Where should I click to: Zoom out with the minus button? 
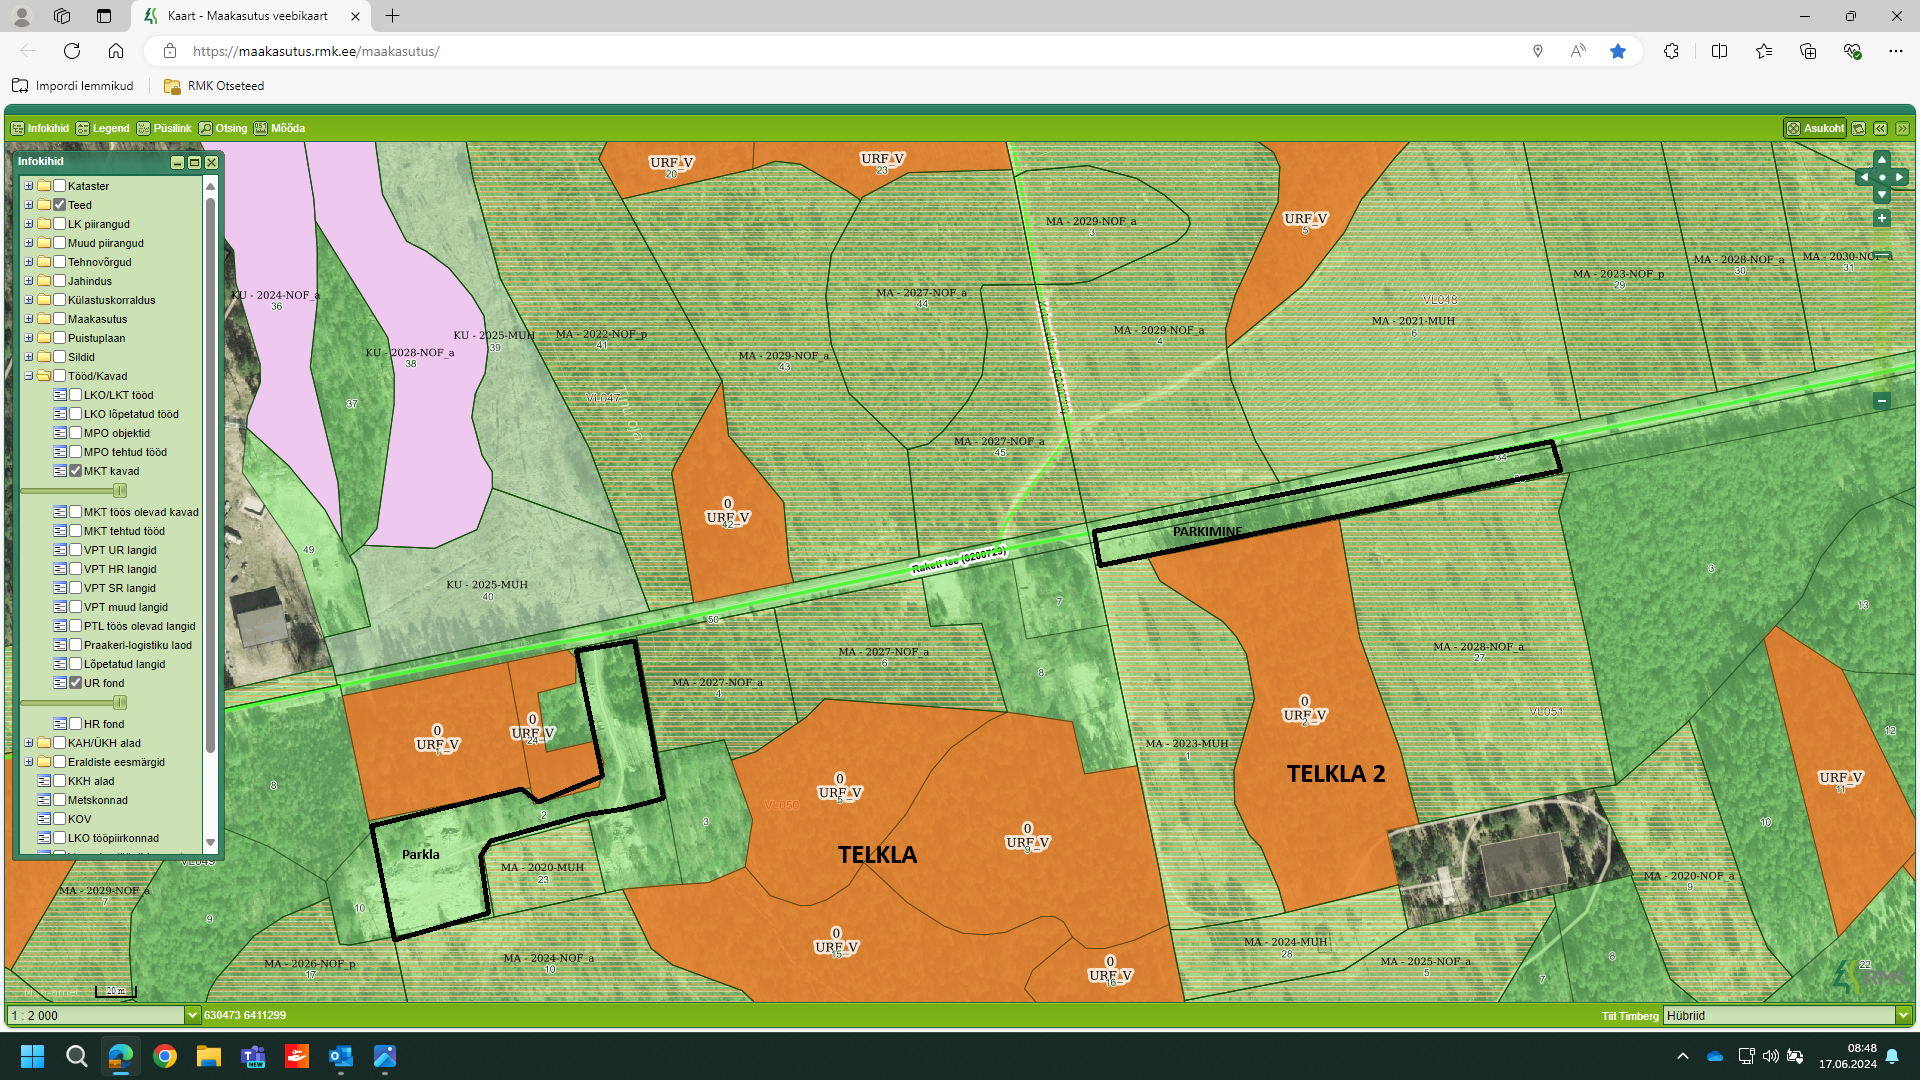tap(1882, 401)
